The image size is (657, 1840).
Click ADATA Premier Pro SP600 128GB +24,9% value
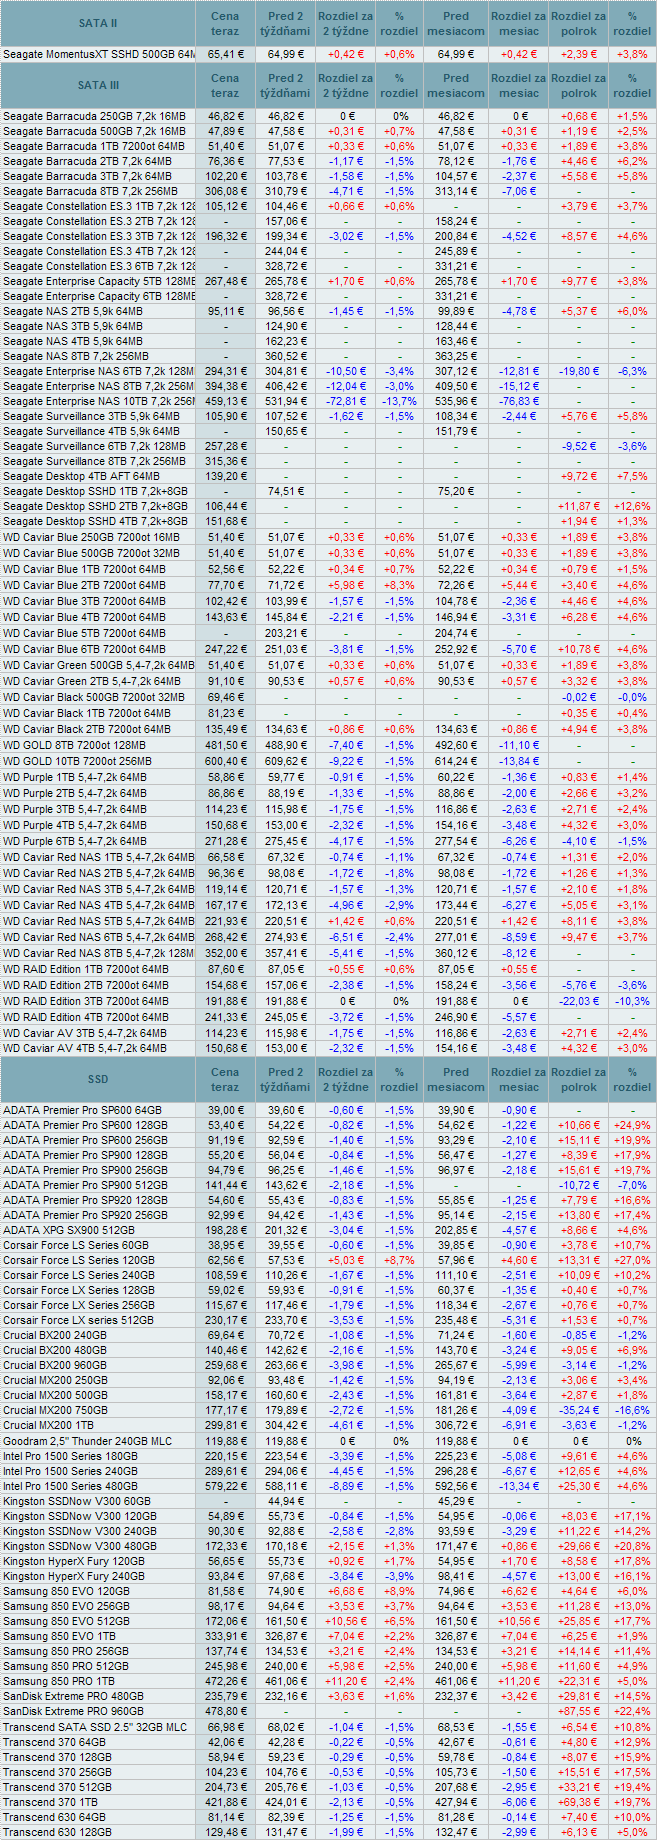(x=632, y=1125)
